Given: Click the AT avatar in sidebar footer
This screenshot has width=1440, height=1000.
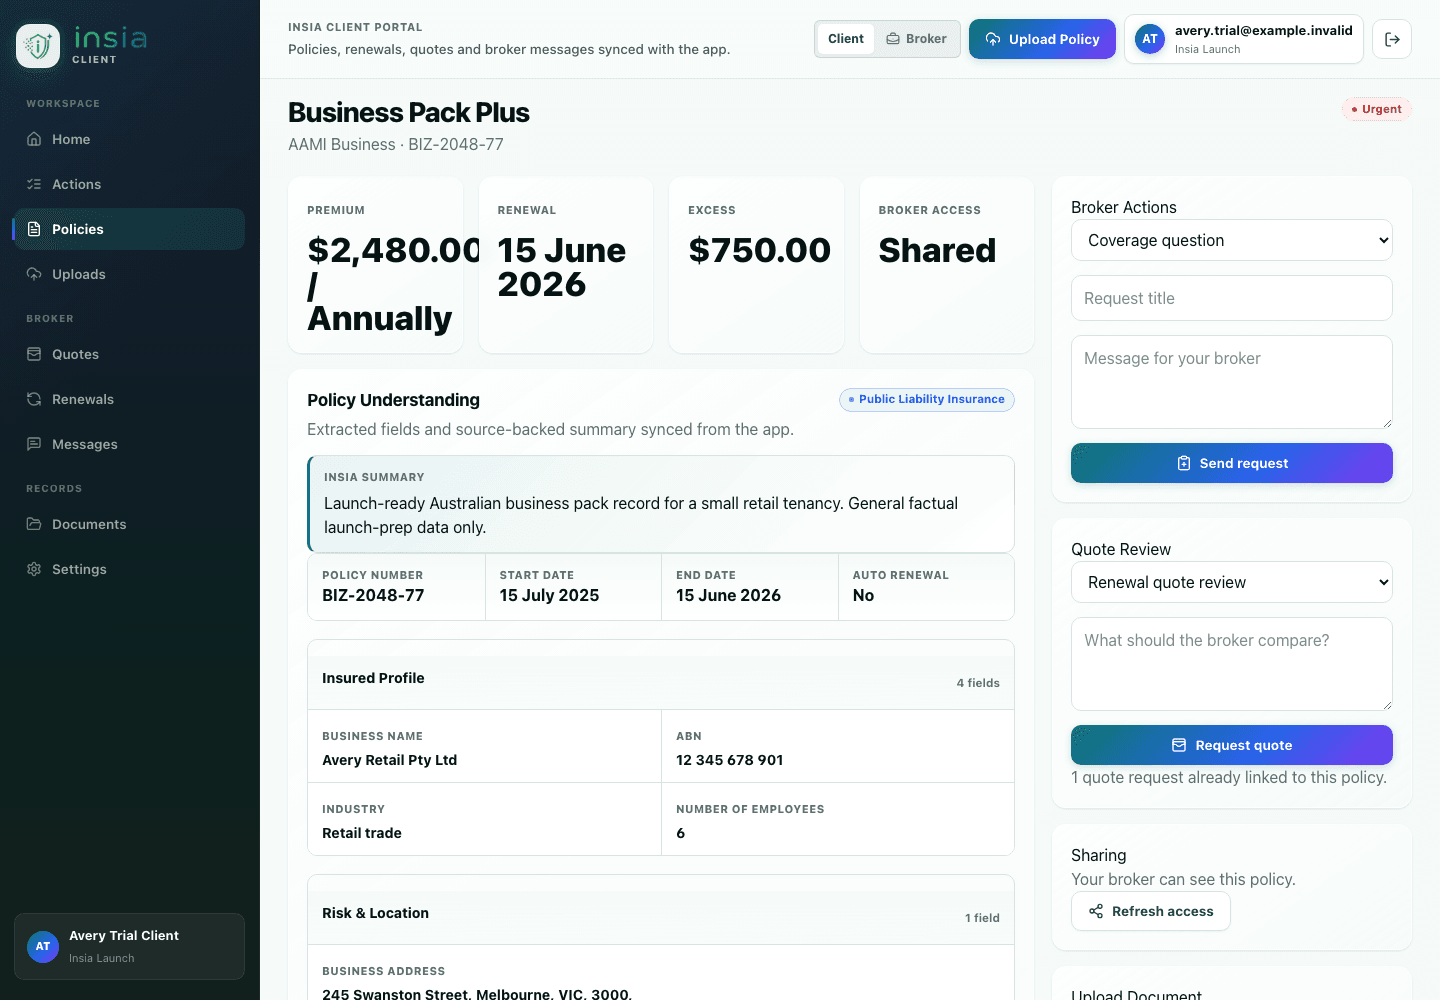Looking at the screenshot, I should [x=43, y=946].
